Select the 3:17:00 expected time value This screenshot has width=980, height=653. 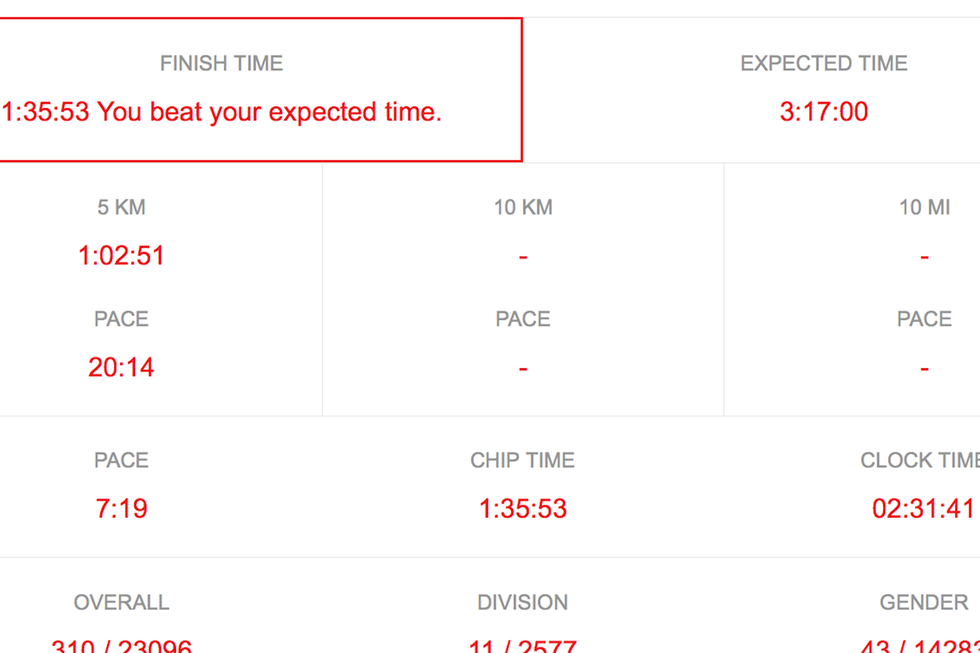(824, 112)
